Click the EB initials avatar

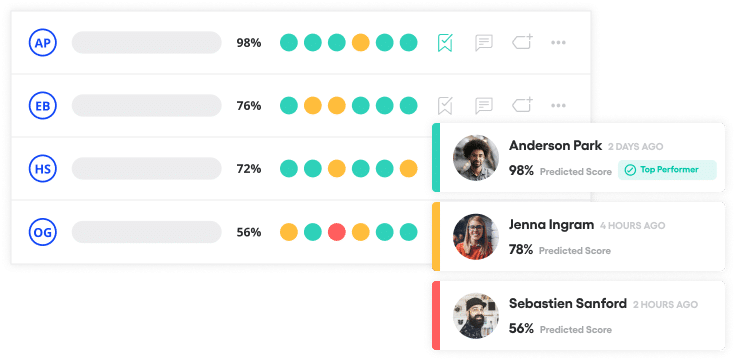[x=43, y=105]
